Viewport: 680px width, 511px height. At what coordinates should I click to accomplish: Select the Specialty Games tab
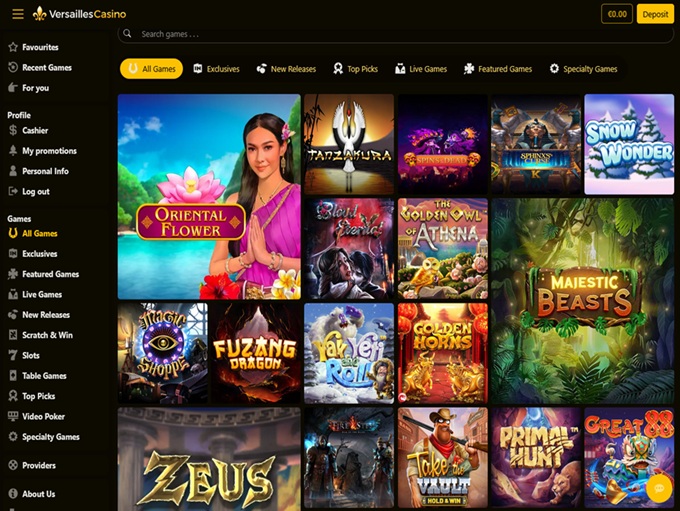(x=583, y=69)
